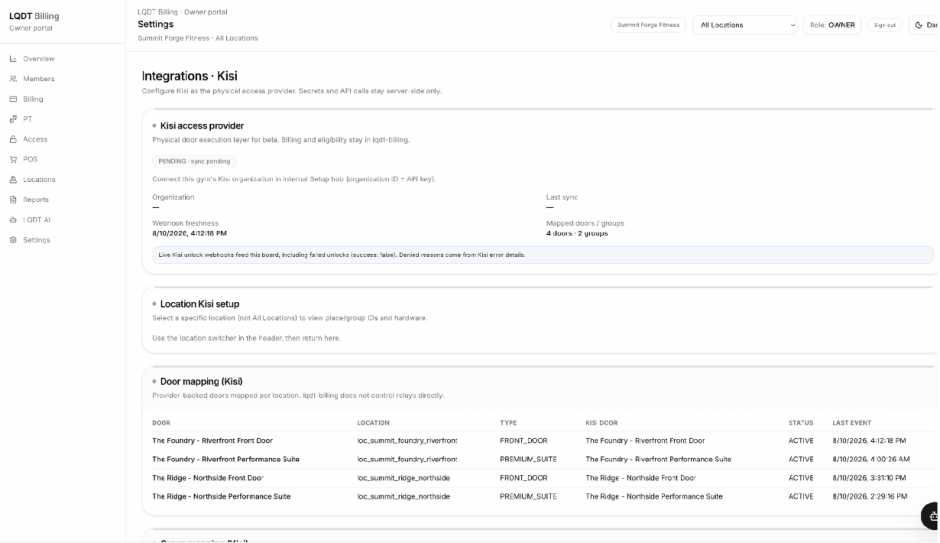Open the Billing section
The height and width of the screenshot is (543, 940).
pyautogui.click(x=33, y=99)
